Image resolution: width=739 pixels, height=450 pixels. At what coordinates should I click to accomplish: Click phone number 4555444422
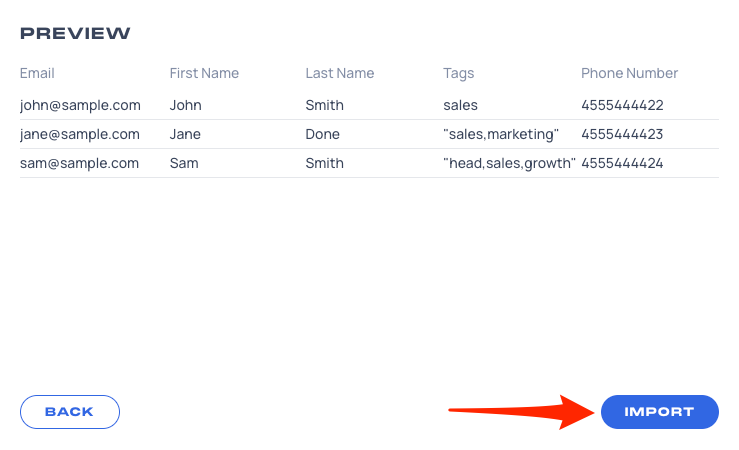622,105
